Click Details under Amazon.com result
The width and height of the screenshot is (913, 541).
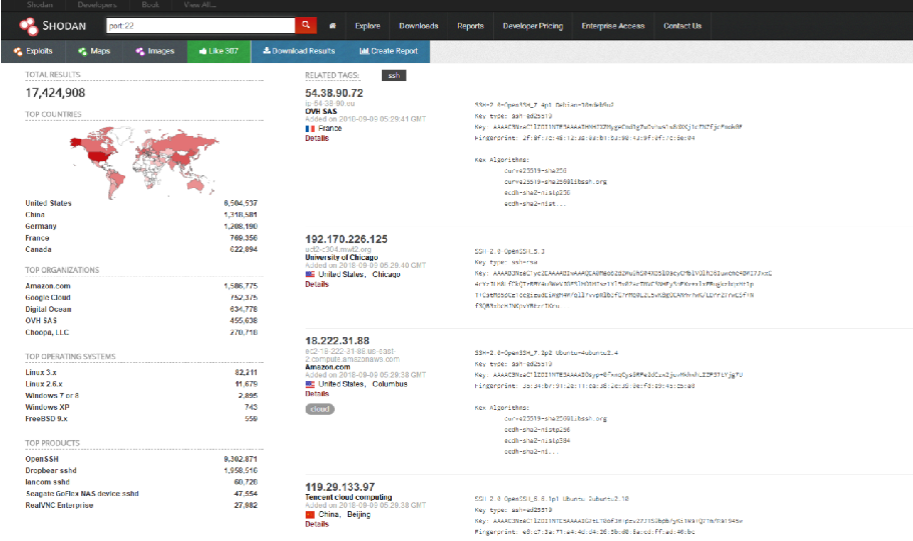317,394
